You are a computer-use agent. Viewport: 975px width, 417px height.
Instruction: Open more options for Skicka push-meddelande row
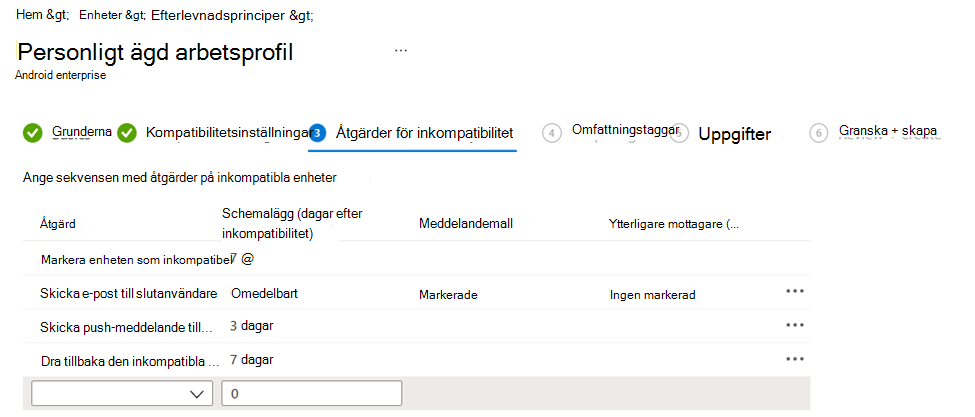(795, 324)
